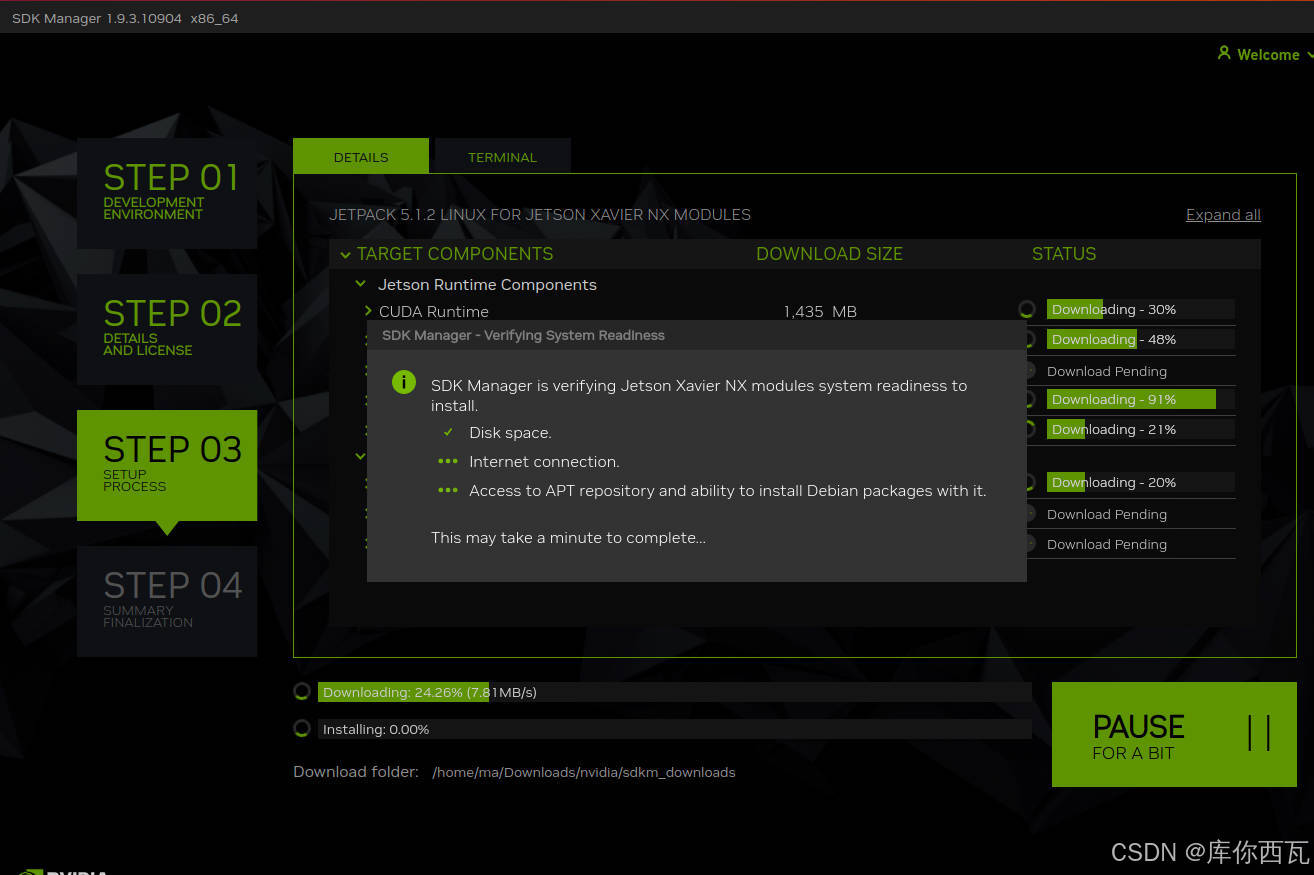Click the 1,435 MB download size value

tap(820, 312)
